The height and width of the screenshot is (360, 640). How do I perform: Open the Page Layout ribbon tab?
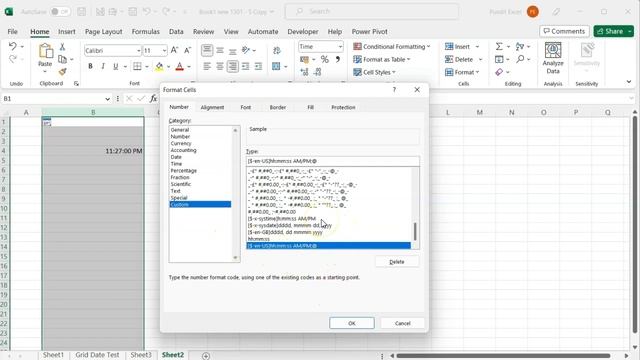point(104,31)
